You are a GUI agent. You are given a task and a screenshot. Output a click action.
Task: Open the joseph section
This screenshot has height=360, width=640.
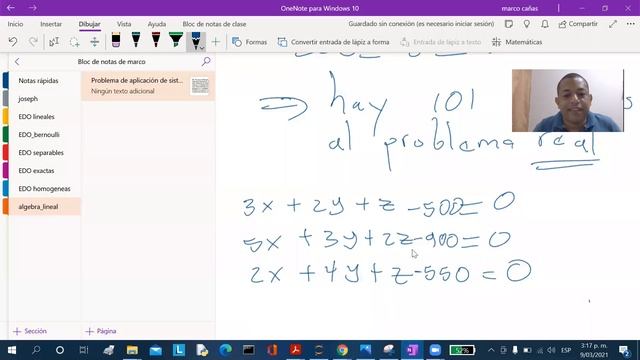(x=44, y=99)
